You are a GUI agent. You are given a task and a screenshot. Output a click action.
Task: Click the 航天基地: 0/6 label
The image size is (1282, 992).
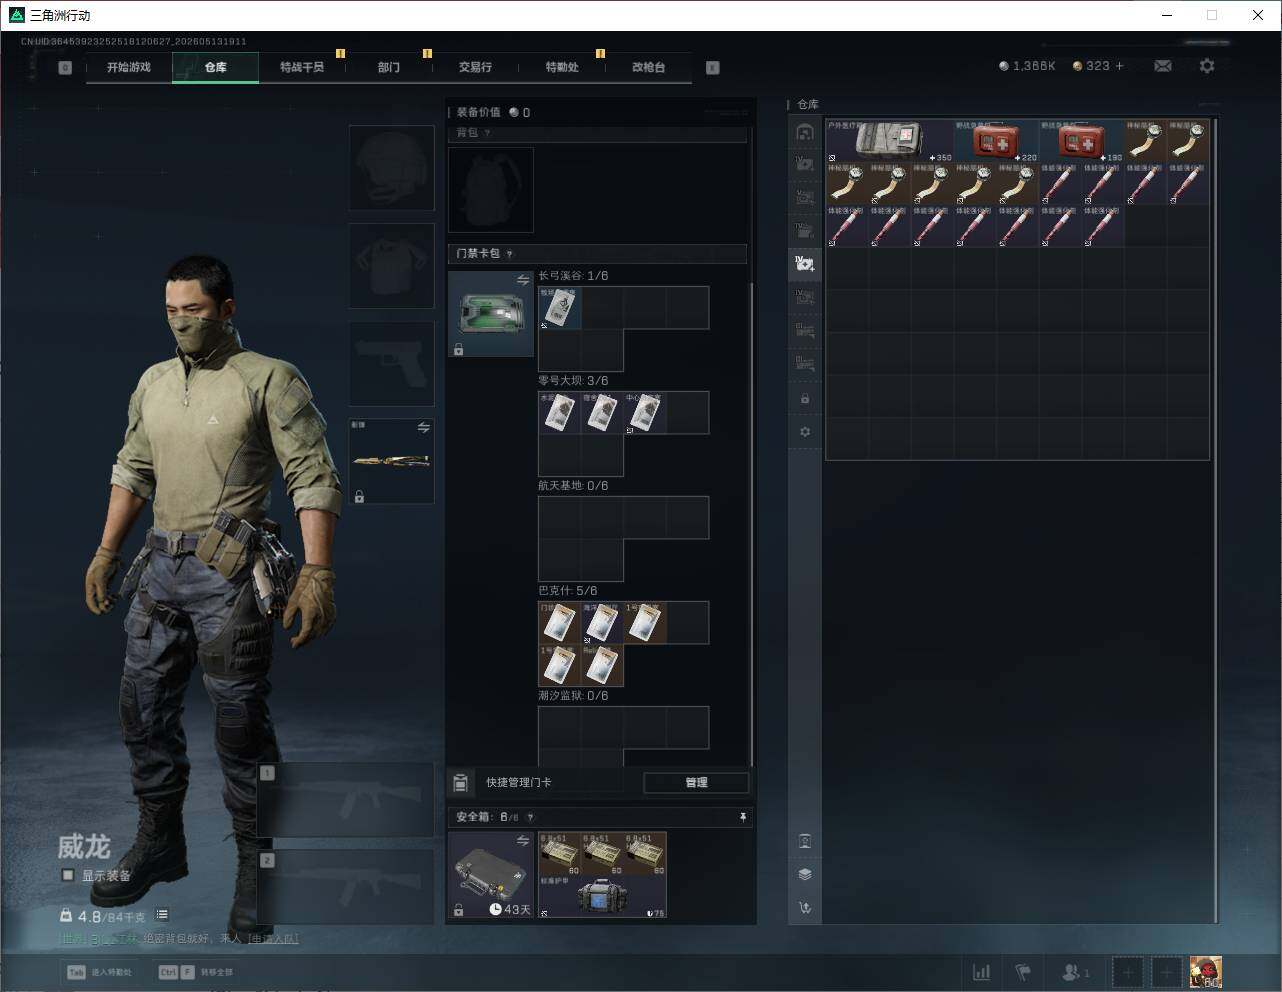(573, 485)
